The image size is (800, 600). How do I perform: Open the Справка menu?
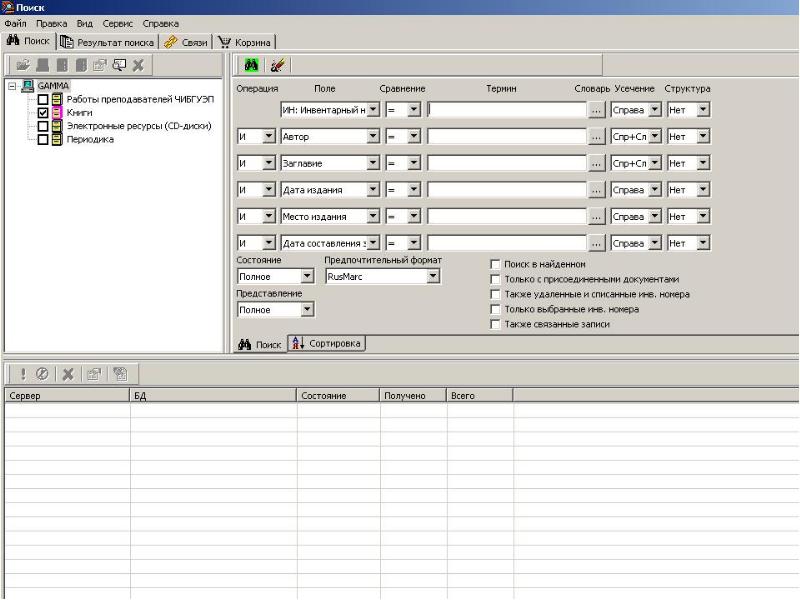click(x=161, y=23)
